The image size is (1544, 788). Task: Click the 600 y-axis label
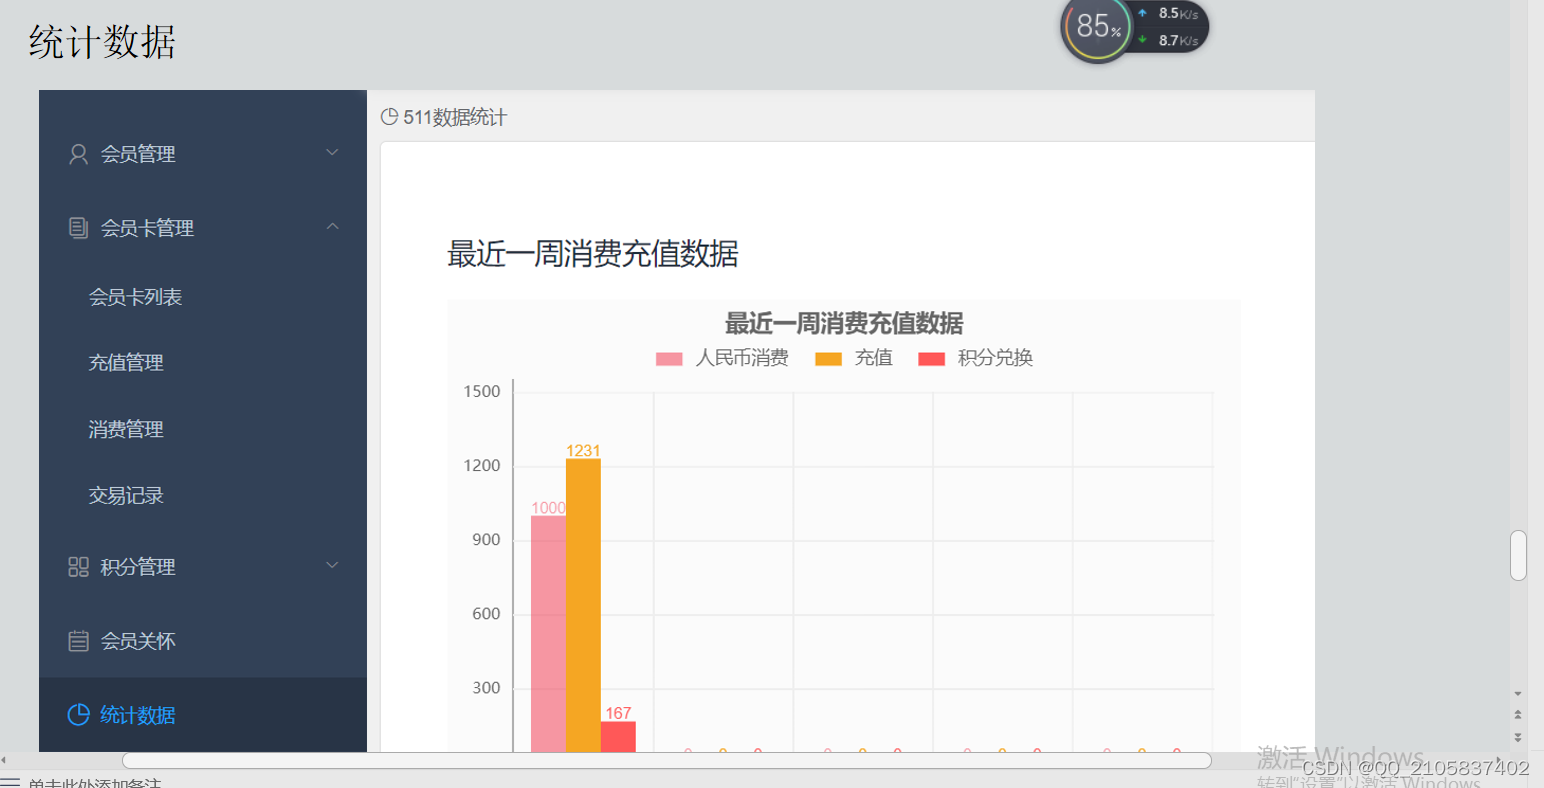click(x=486, y=614)
